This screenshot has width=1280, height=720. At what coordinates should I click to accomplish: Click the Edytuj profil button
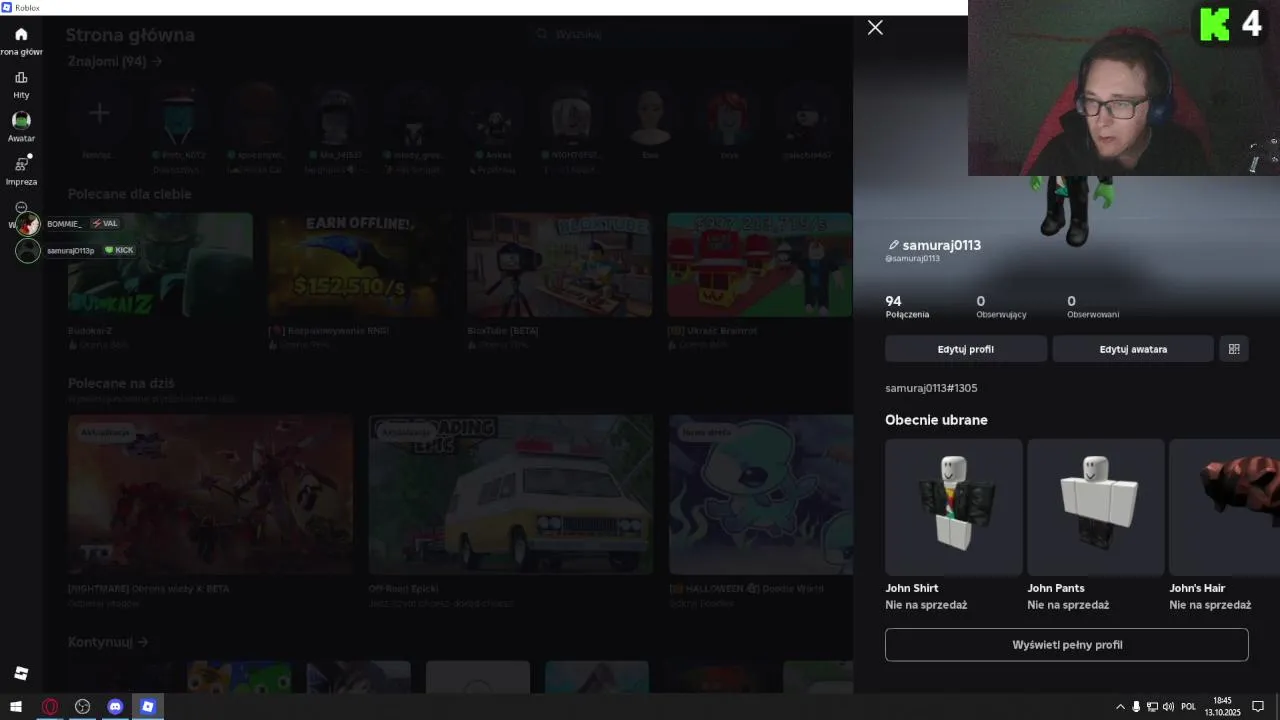pyautogui.click(x=966, y=349)
